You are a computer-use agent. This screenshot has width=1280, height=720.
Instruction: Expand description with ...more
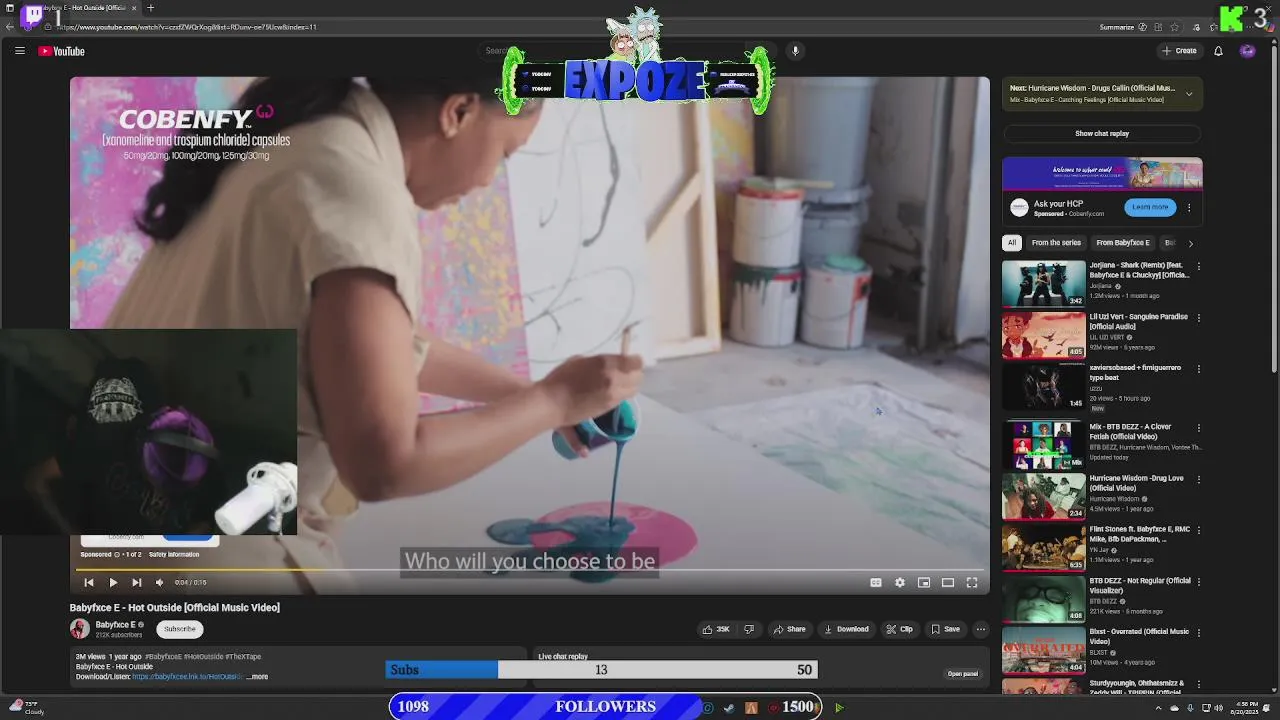click(257, 677)
